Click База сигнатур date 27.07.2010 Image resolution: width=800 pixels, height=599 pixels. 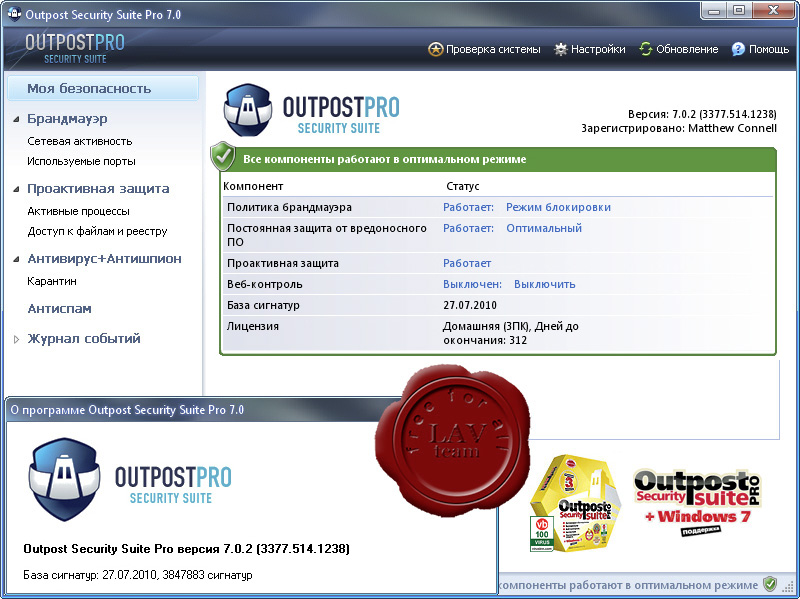[x=469, y=305]
